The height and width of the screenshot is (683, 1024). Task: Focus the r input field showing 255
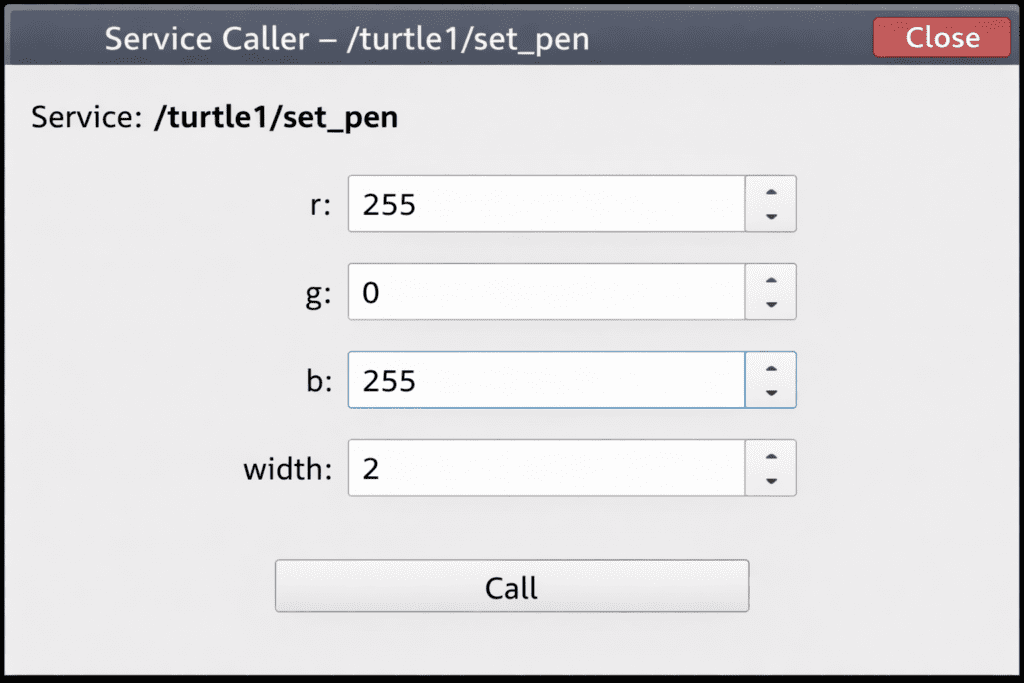tap(546, 204)
